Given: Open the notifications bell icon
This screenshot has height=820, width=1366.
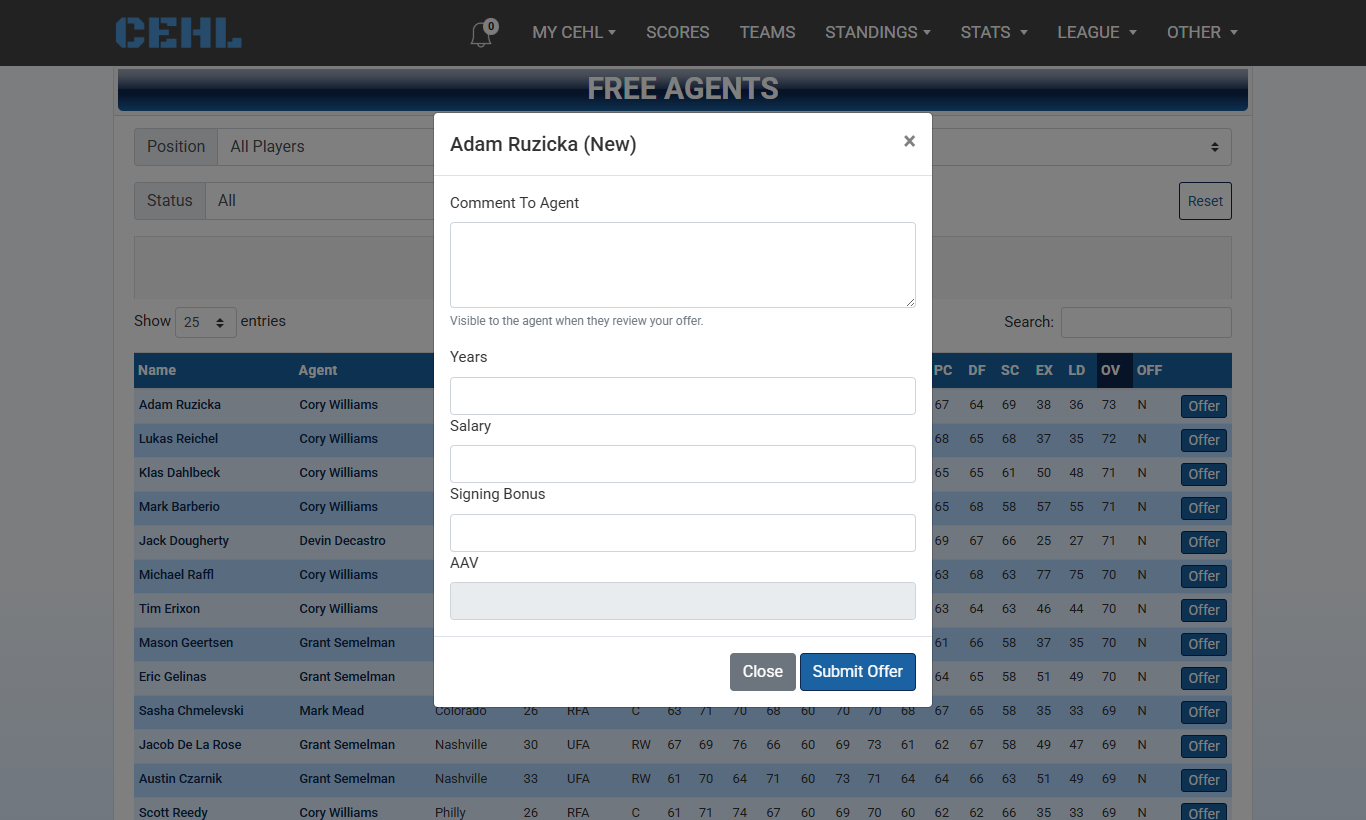Looking at the screenshot, I should (483, 33).
